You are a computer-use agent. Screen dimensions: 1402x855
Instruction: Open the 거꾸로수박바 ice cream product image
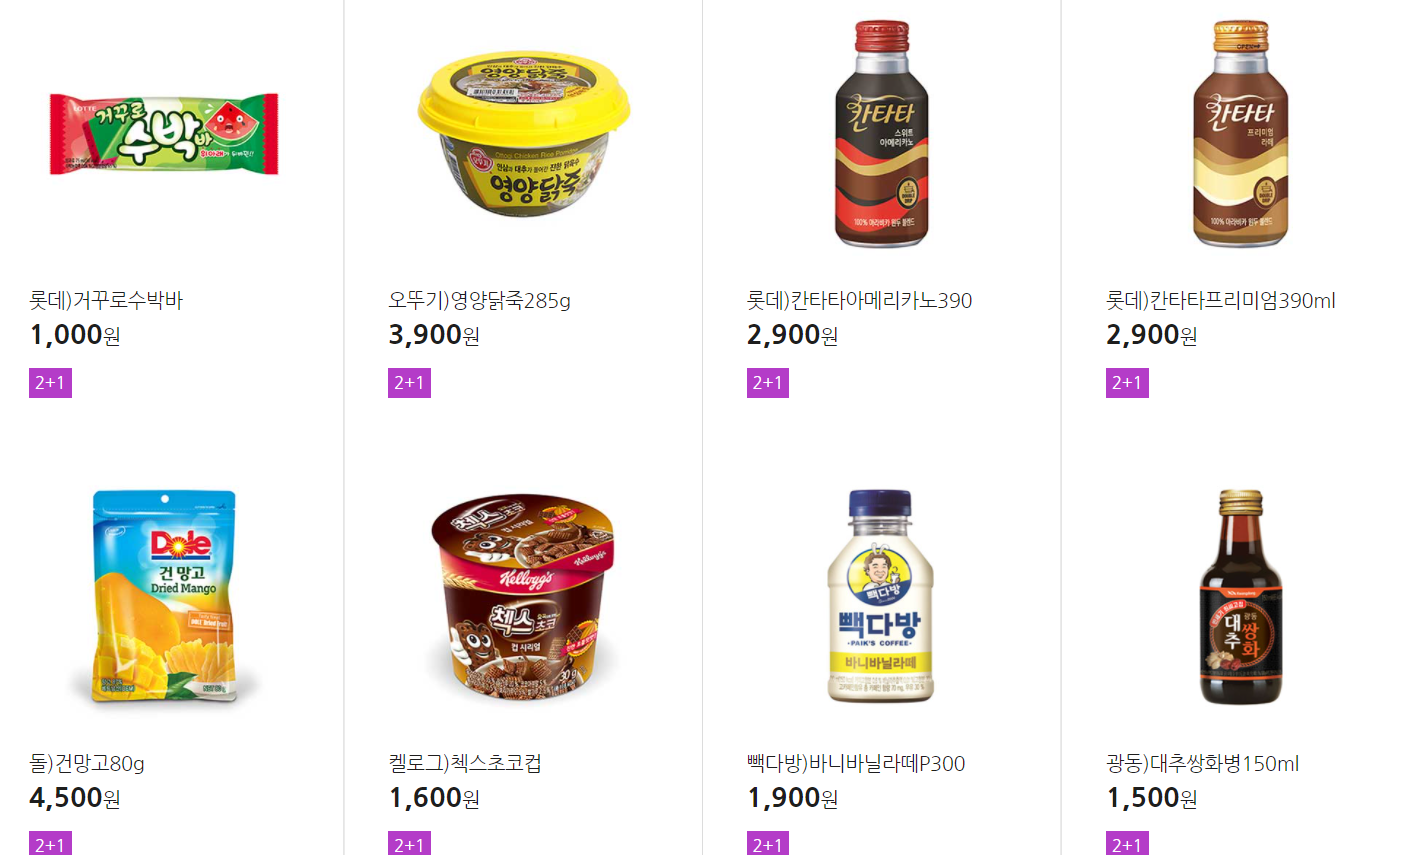tap(164, 134)
